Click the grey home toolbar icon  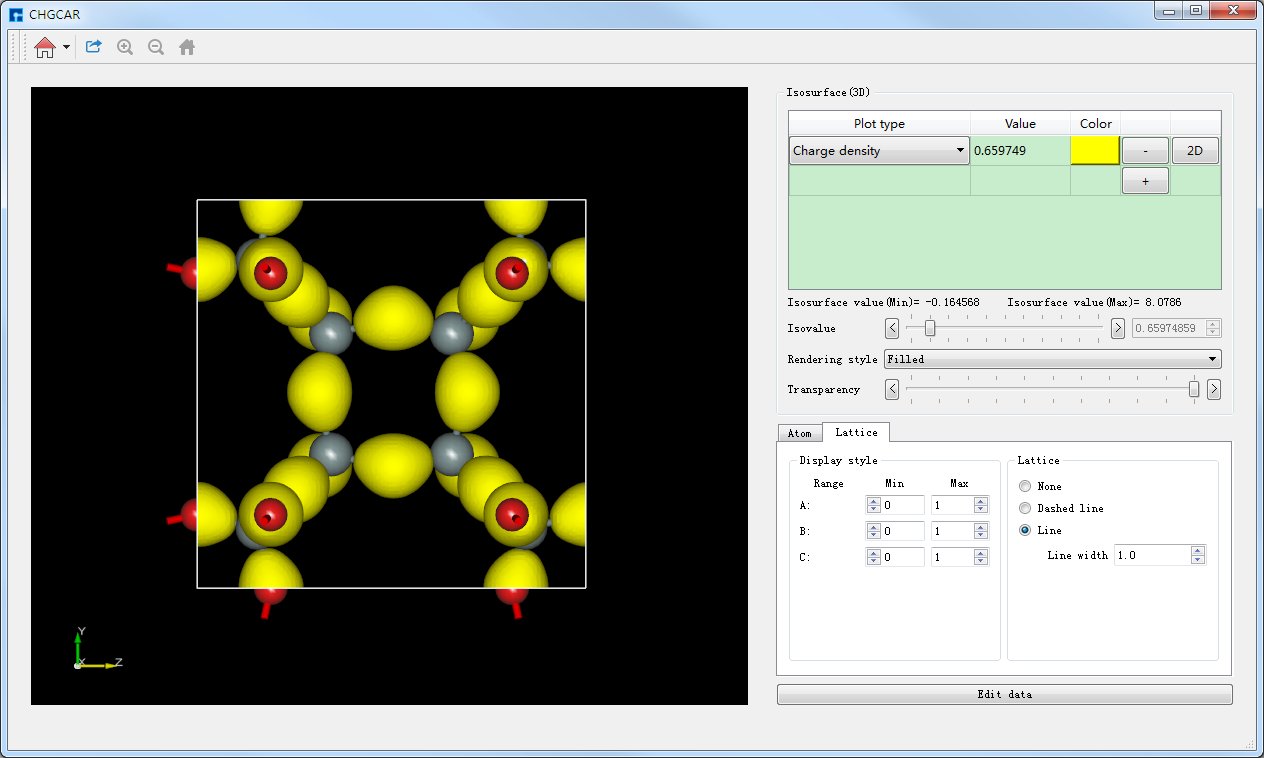pyautogui.click(x=186, y=46)
